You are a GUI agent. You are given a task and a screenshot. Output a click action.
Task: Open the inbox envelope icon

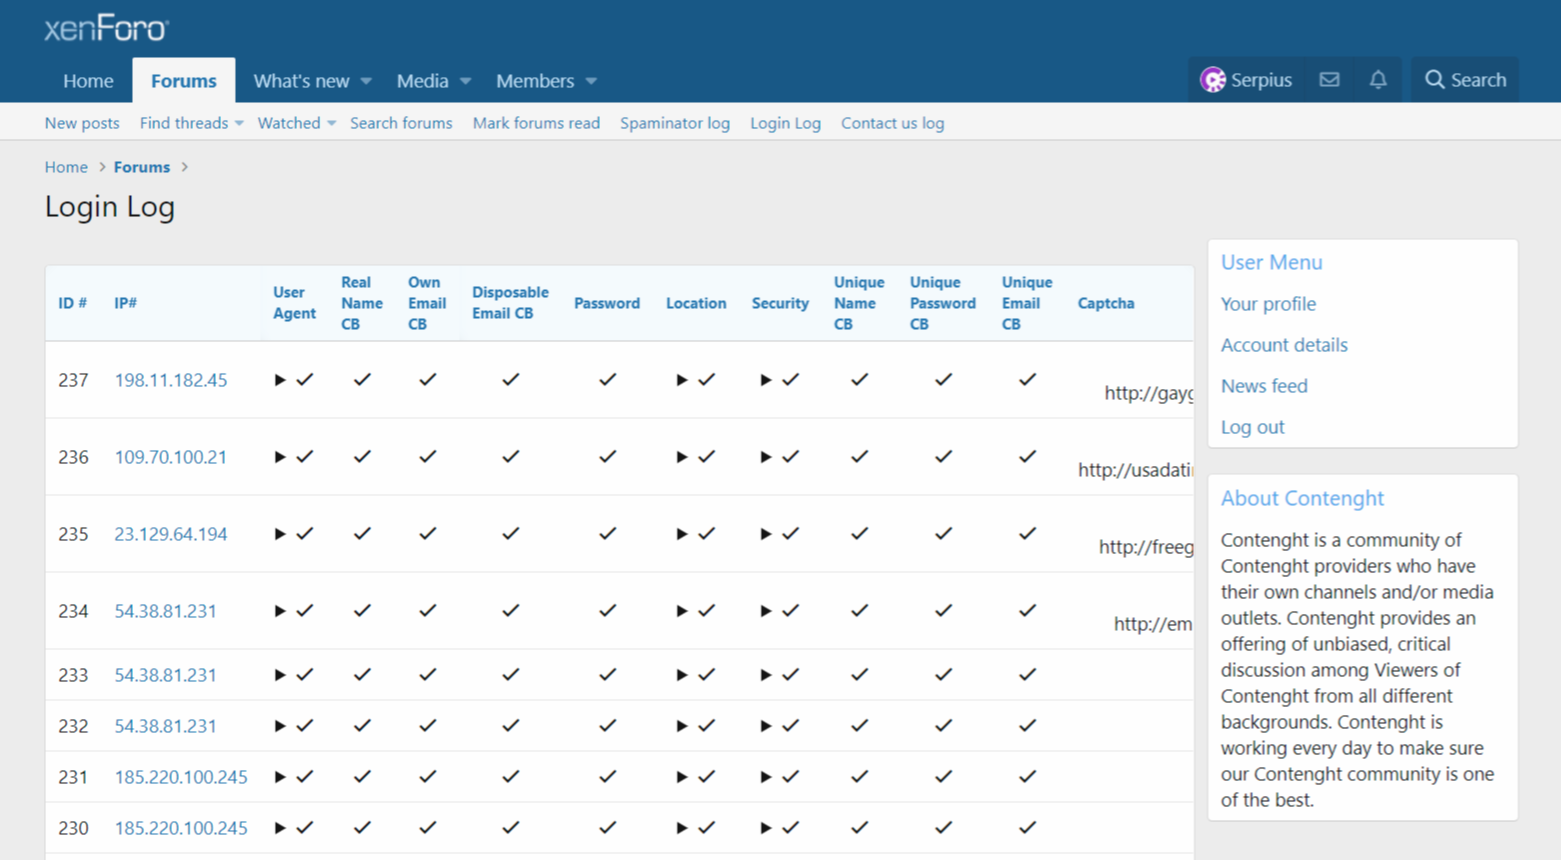click(x=1329, y=80)
